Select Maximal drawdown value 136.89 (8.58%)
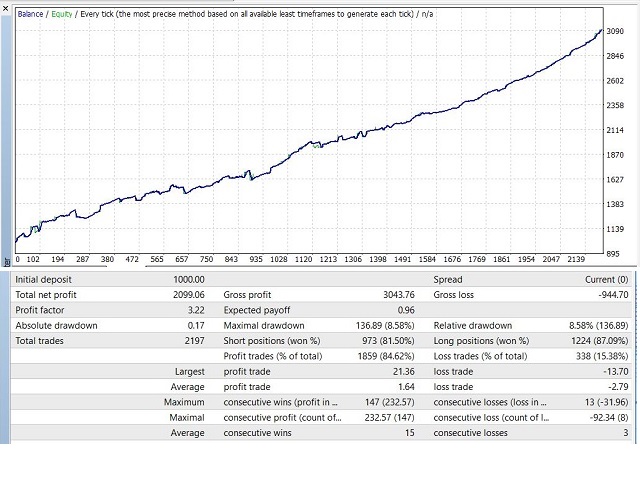Screen dimensions: 640x480 pyautogui.click(x=385, y=326)
